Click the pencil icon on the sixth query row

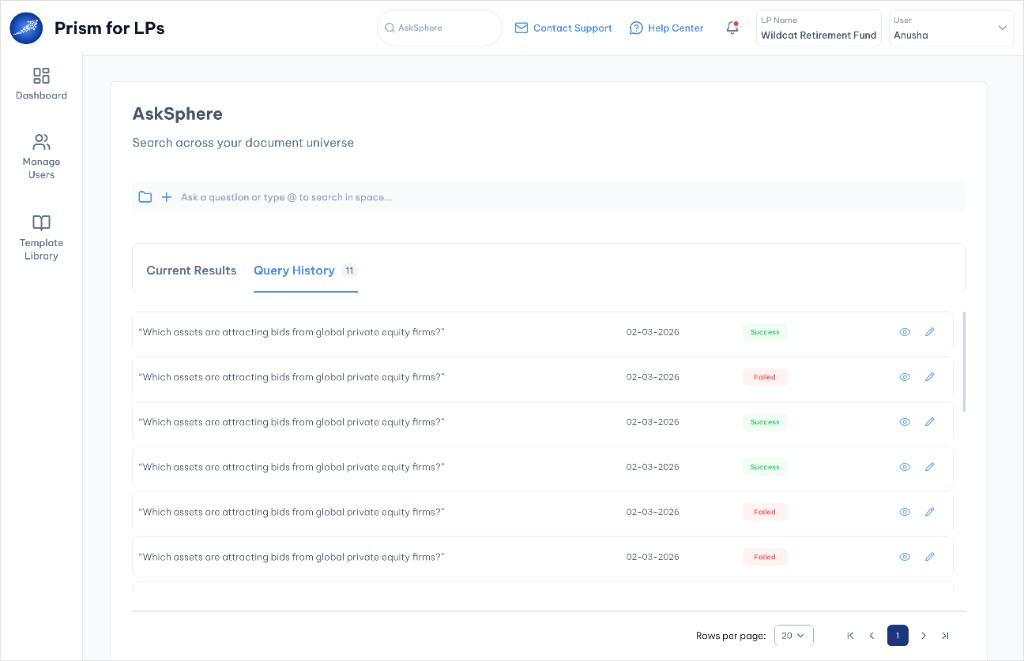(929, 557)
